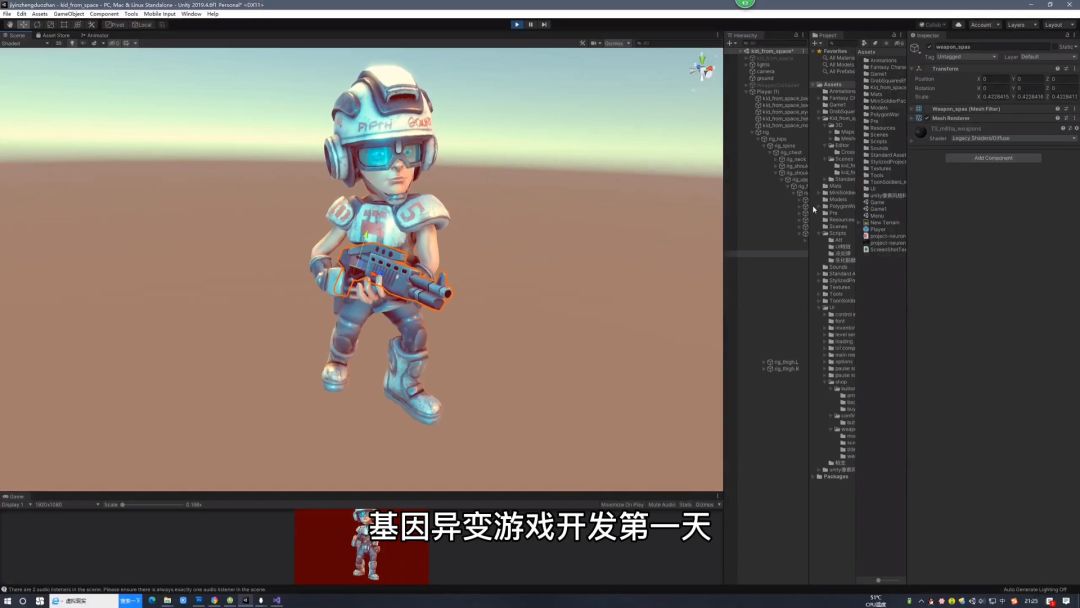Select the Hand tool in toolbar
Screen dimensions: 1080x608
[x=9, y=25]
